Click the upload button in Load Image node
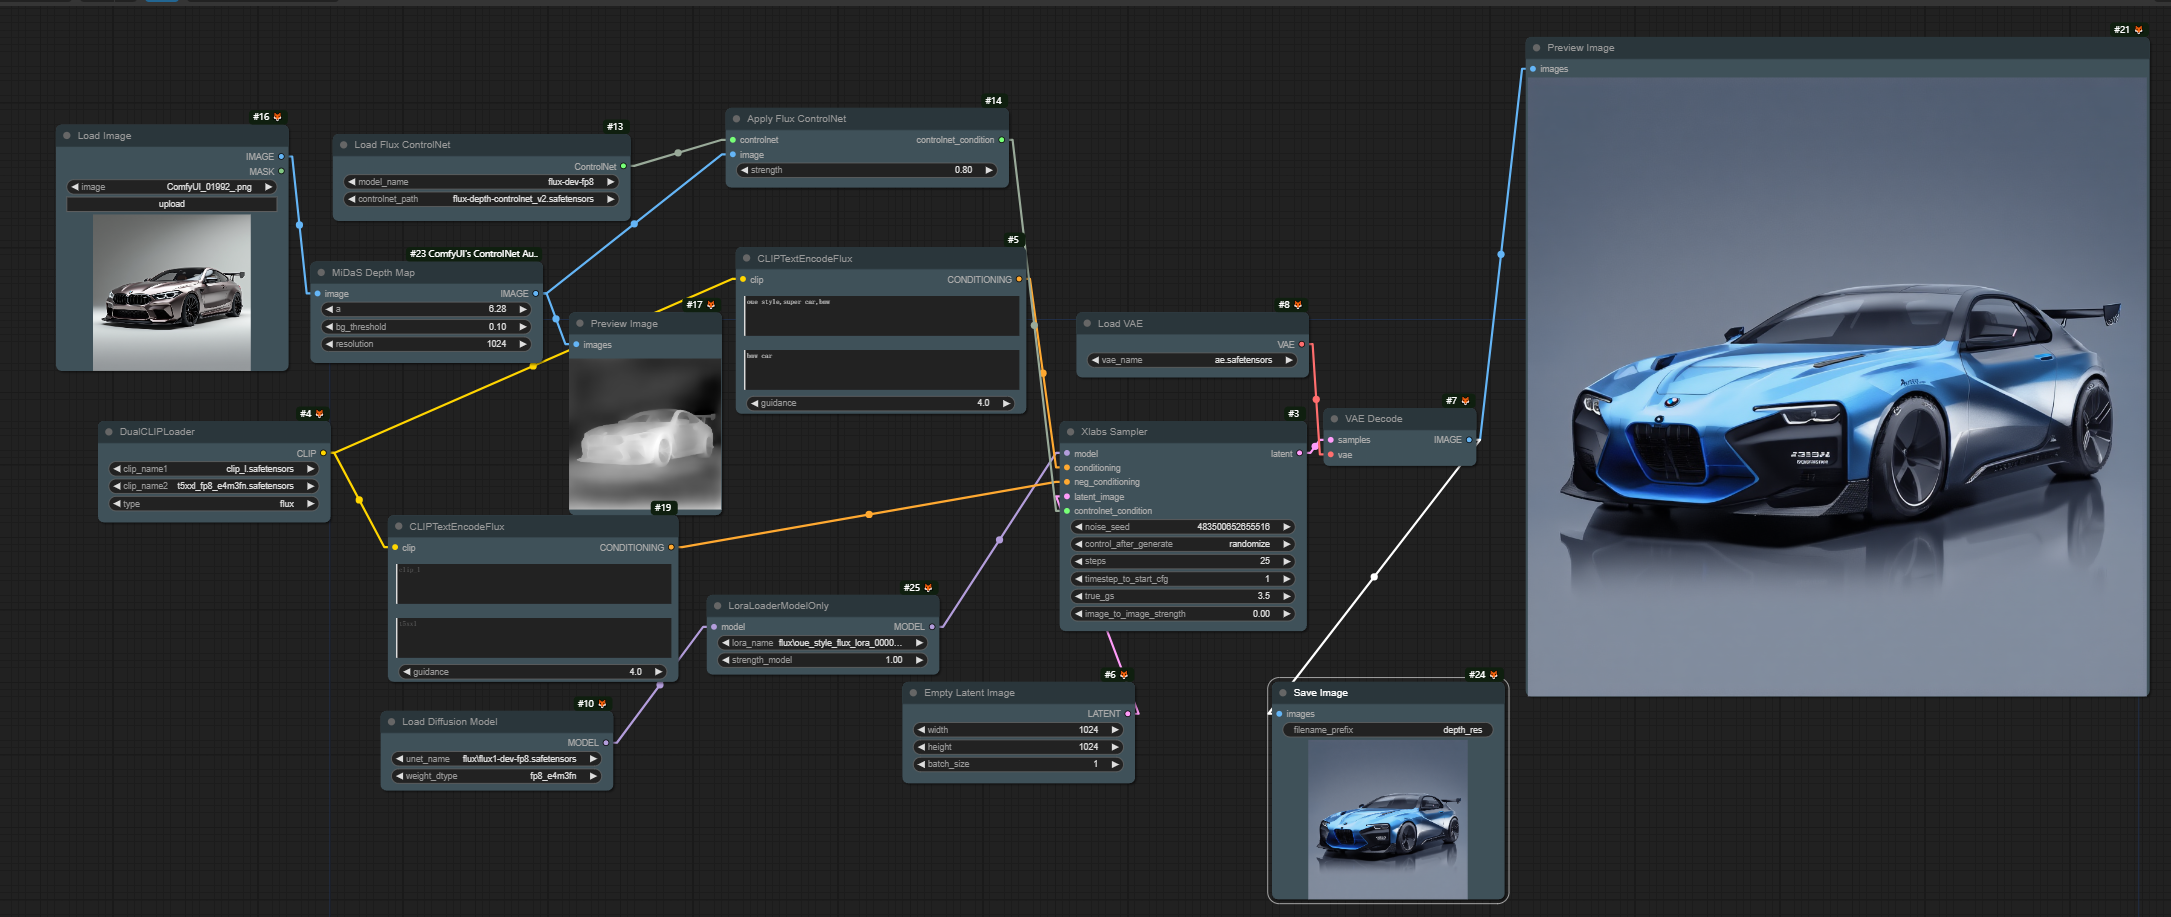The width and height of the screenshot is (2171, 917). pyautogui.click(x=172, y=204)
